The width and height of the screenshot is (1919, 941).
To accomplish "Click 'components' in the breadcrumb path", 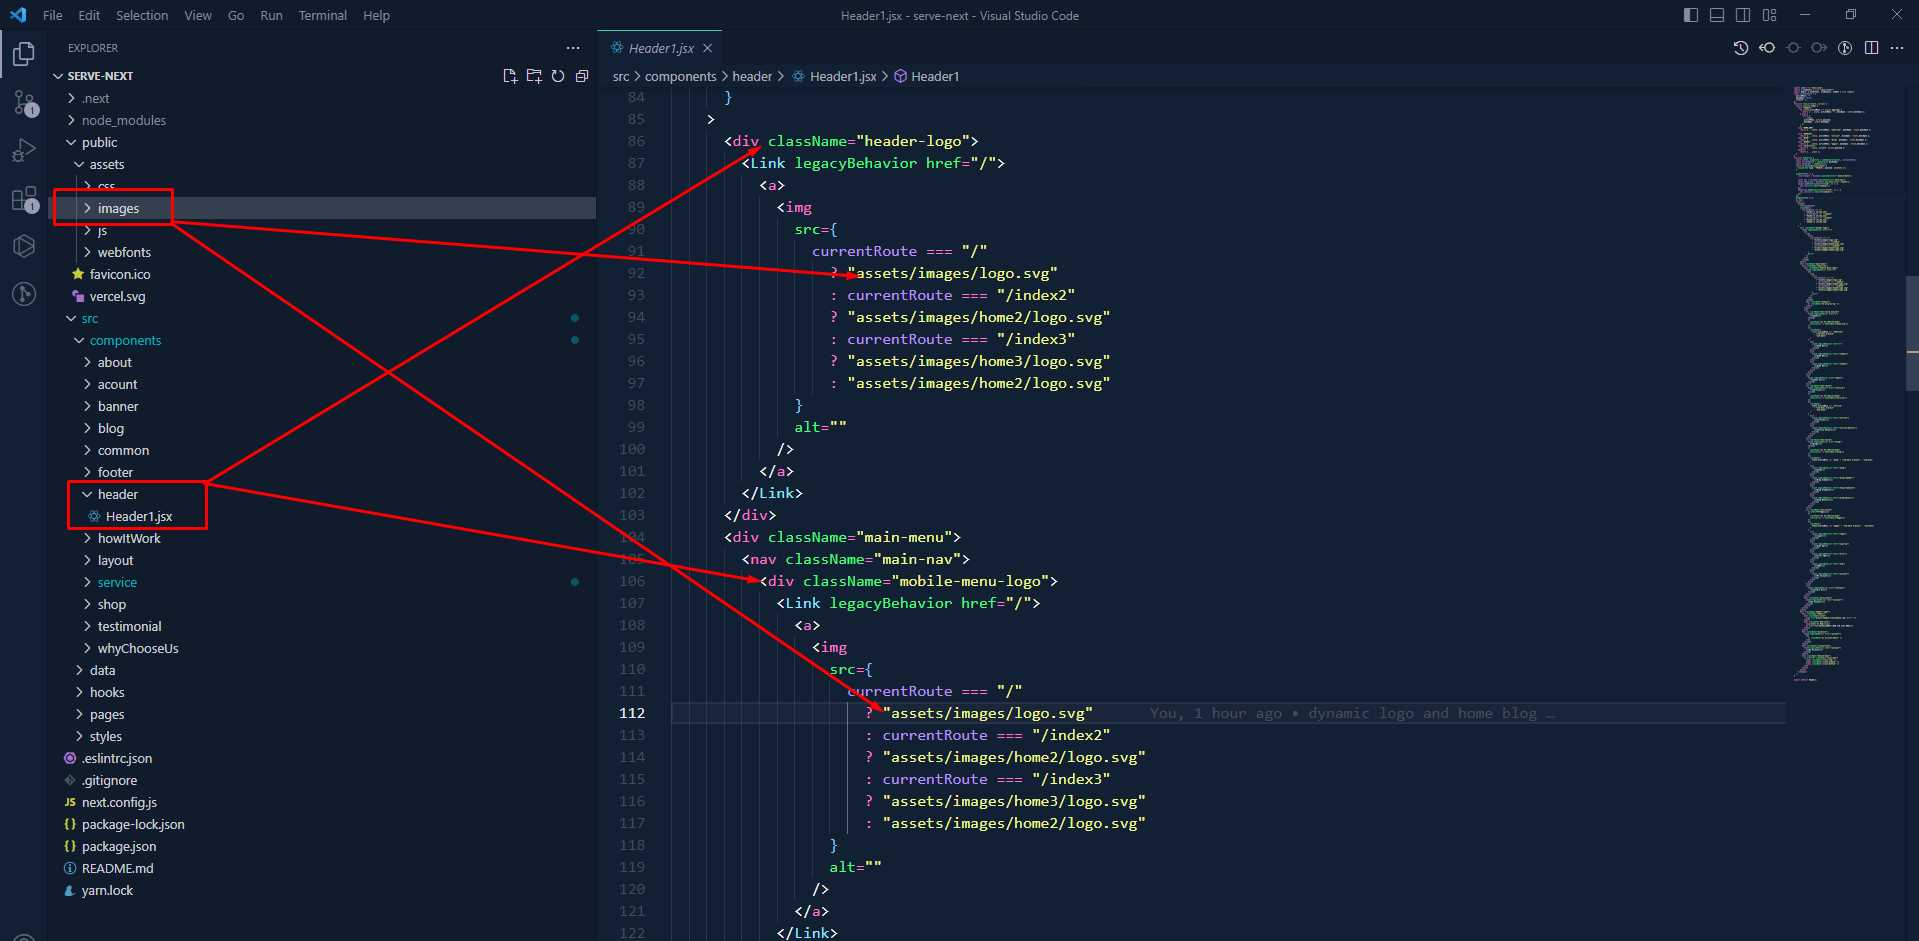I will 680,76.
